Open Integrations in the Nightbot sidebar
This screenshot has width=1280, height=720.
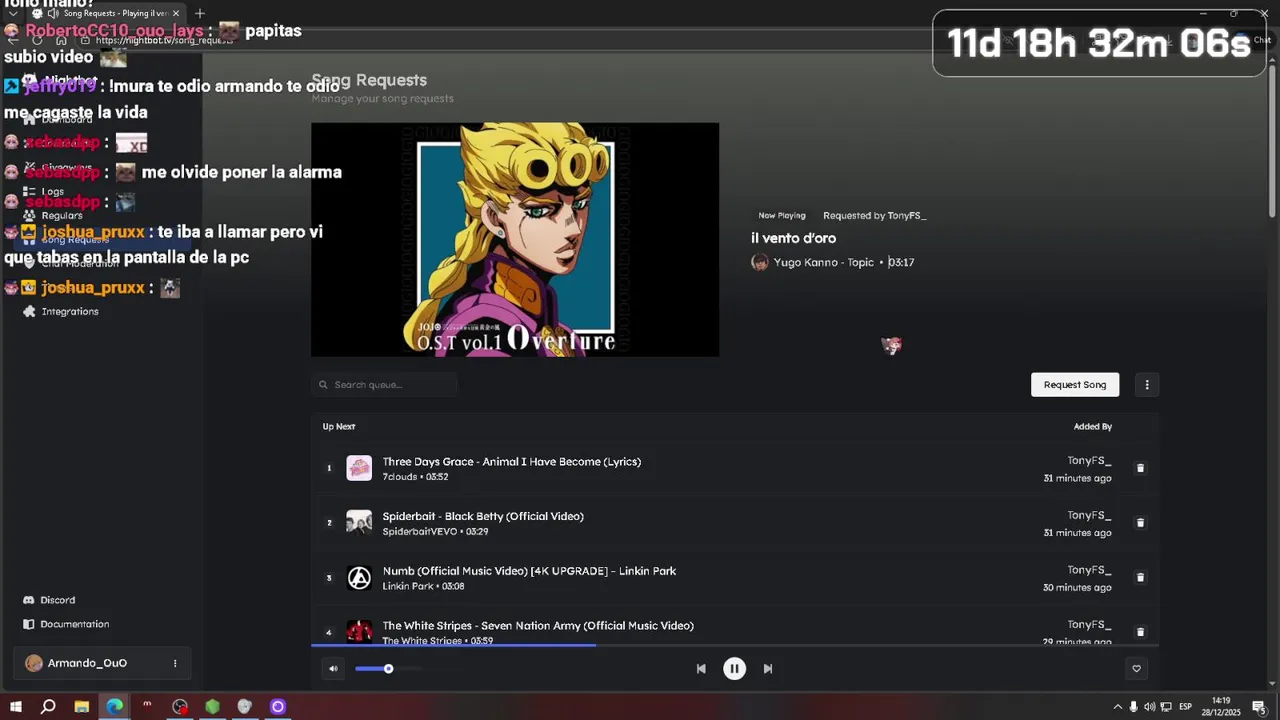coord(69,312)
